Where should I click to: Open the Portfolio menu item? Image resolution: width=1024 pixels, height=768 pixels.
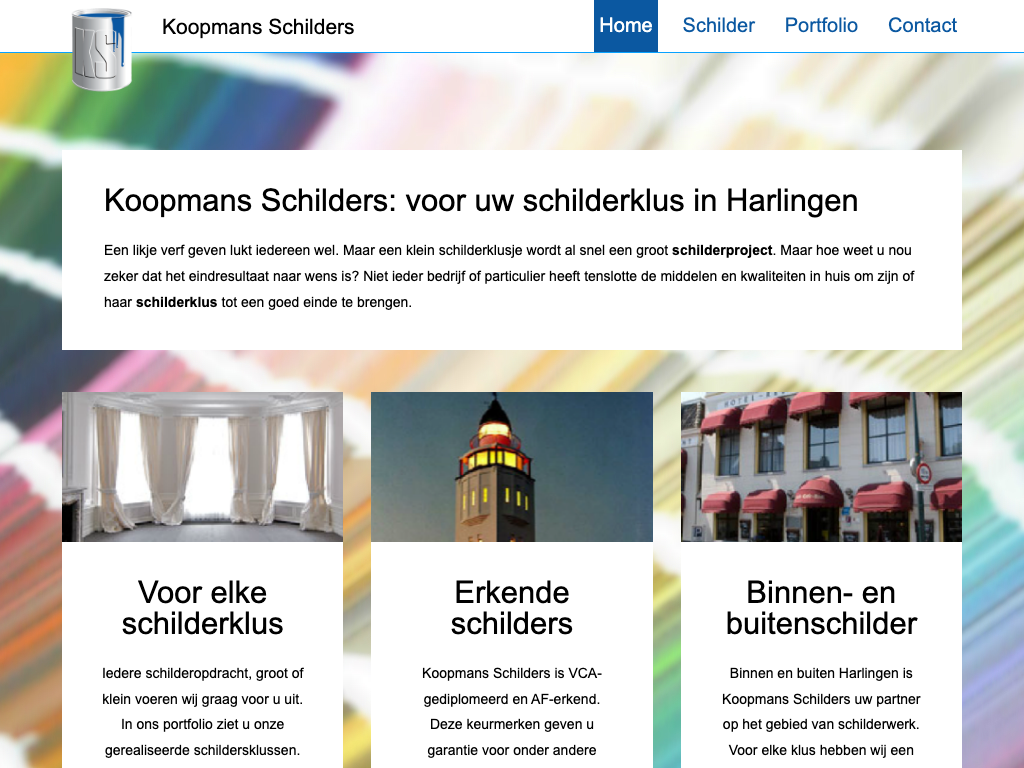point(821,26)
